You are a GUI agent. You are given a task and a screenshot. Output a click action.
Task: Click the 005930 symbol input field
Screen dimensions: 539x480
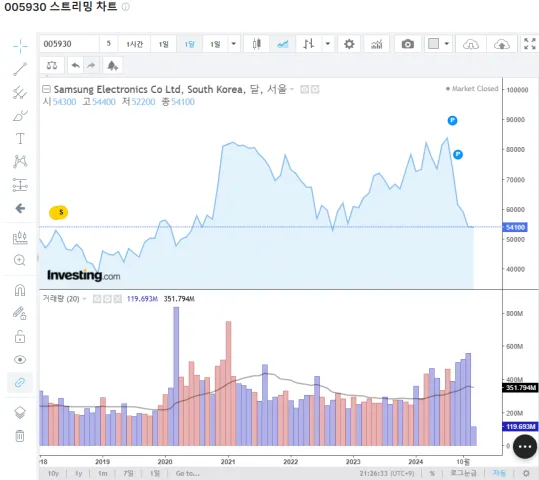(x=69, y=44)
